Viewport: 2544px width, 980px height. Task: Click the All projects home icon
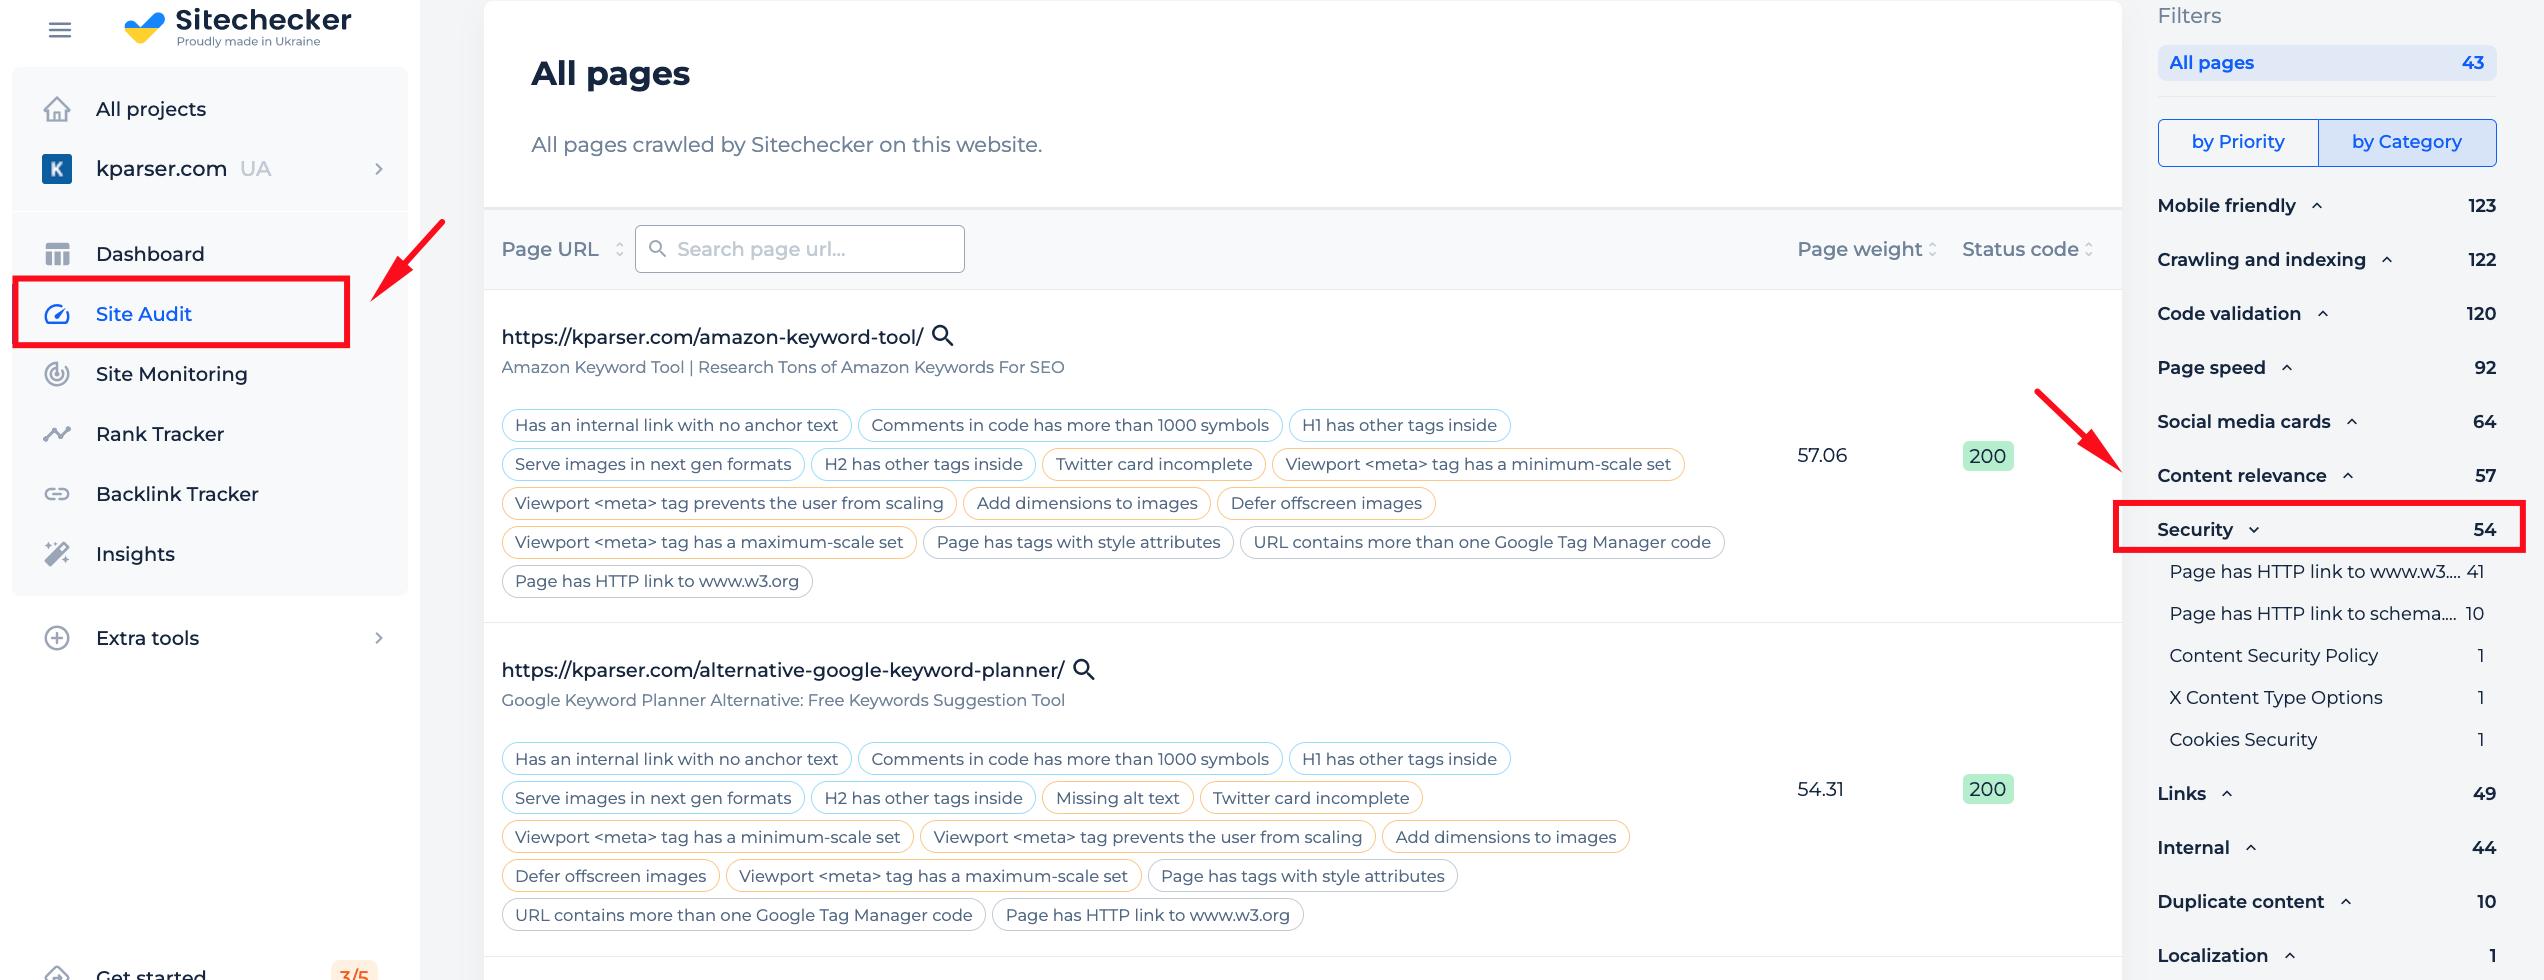click(x=57, y=109)
